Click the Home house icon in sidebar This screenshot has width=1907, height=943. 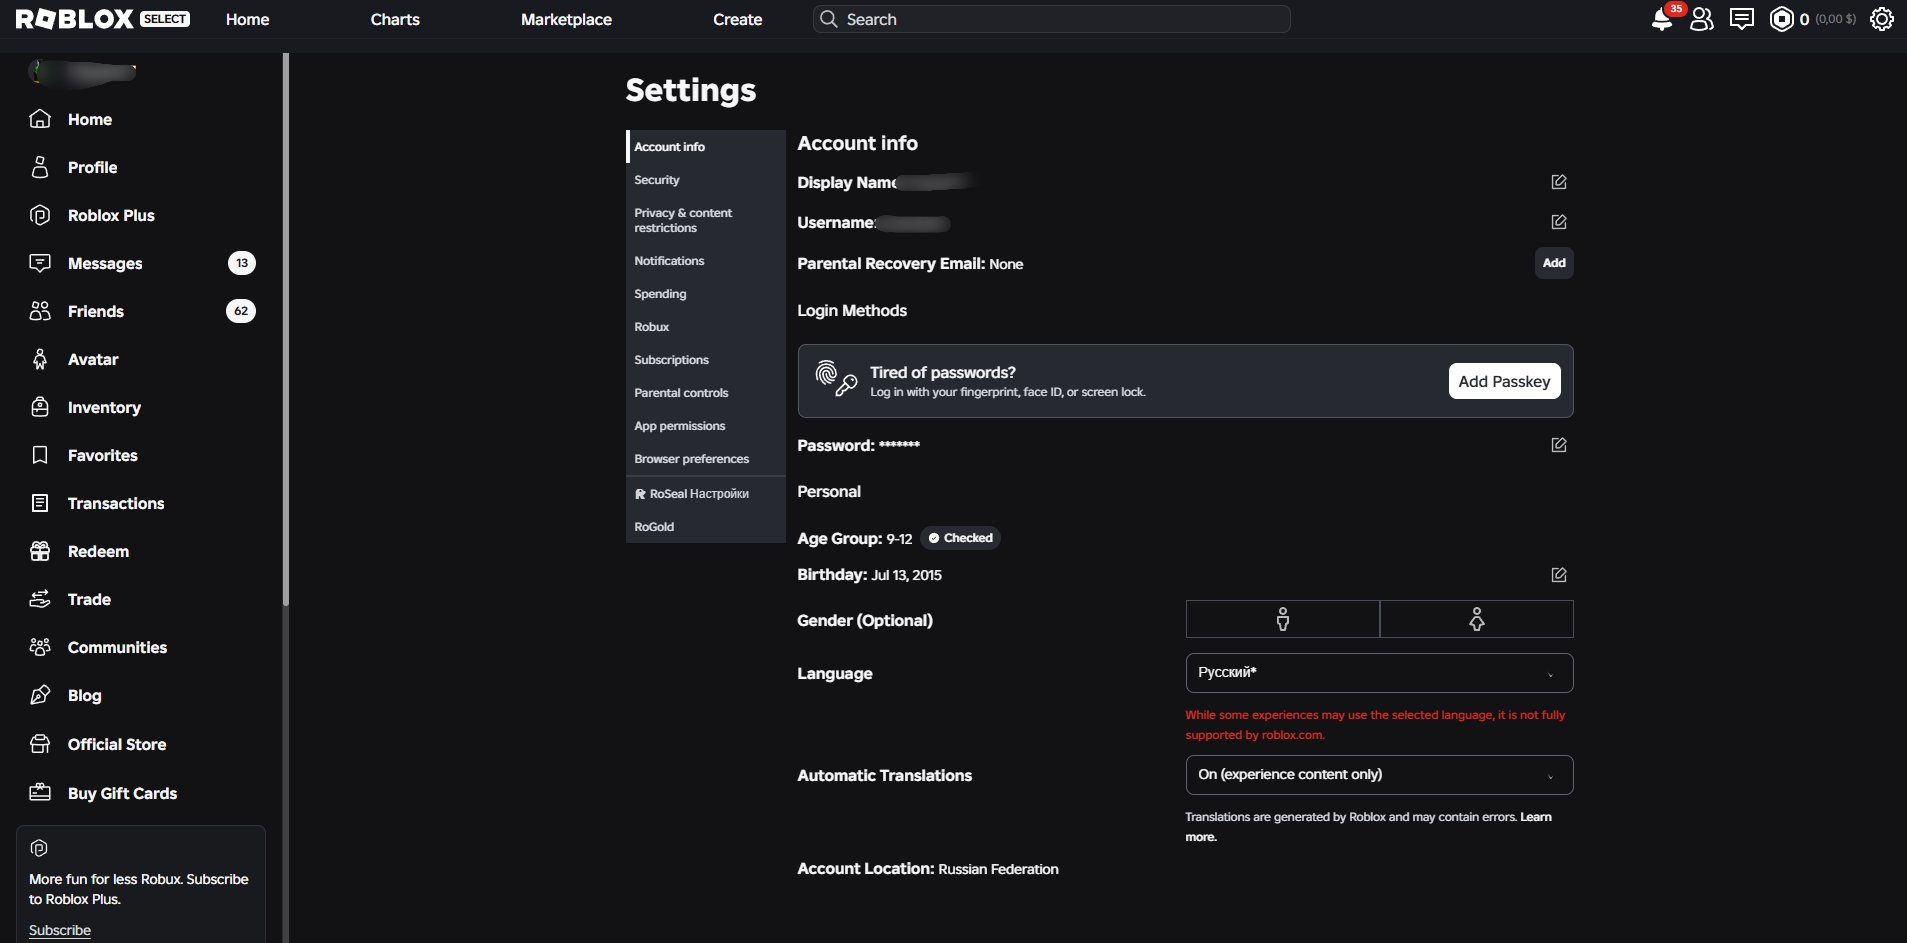(40, 119)
